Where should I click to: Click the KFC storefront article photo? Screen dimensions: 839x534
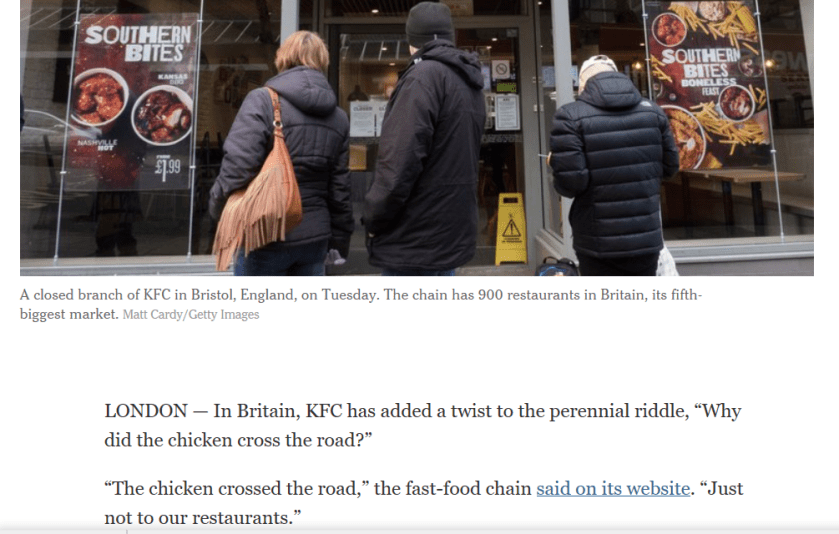[x=417, y=138]
